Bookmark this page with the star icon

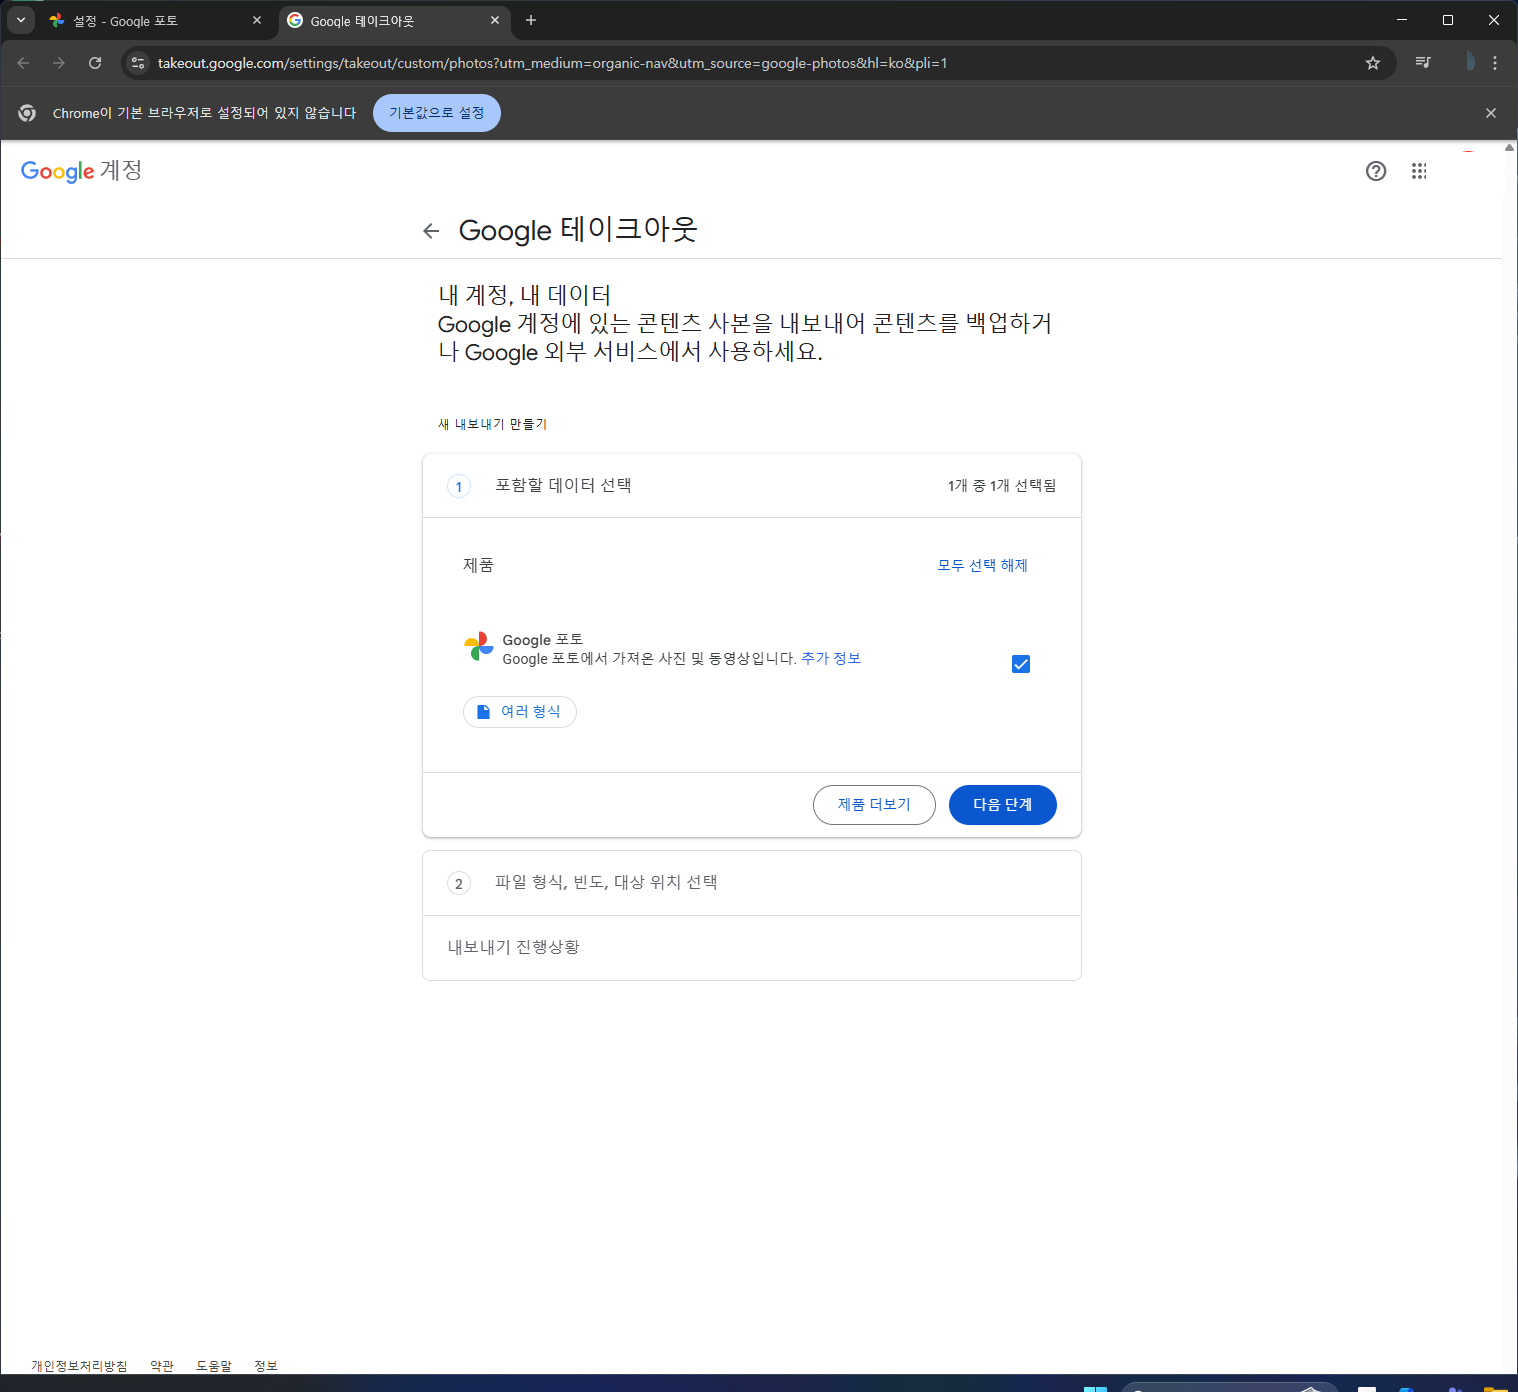(x=1373, y=63)
